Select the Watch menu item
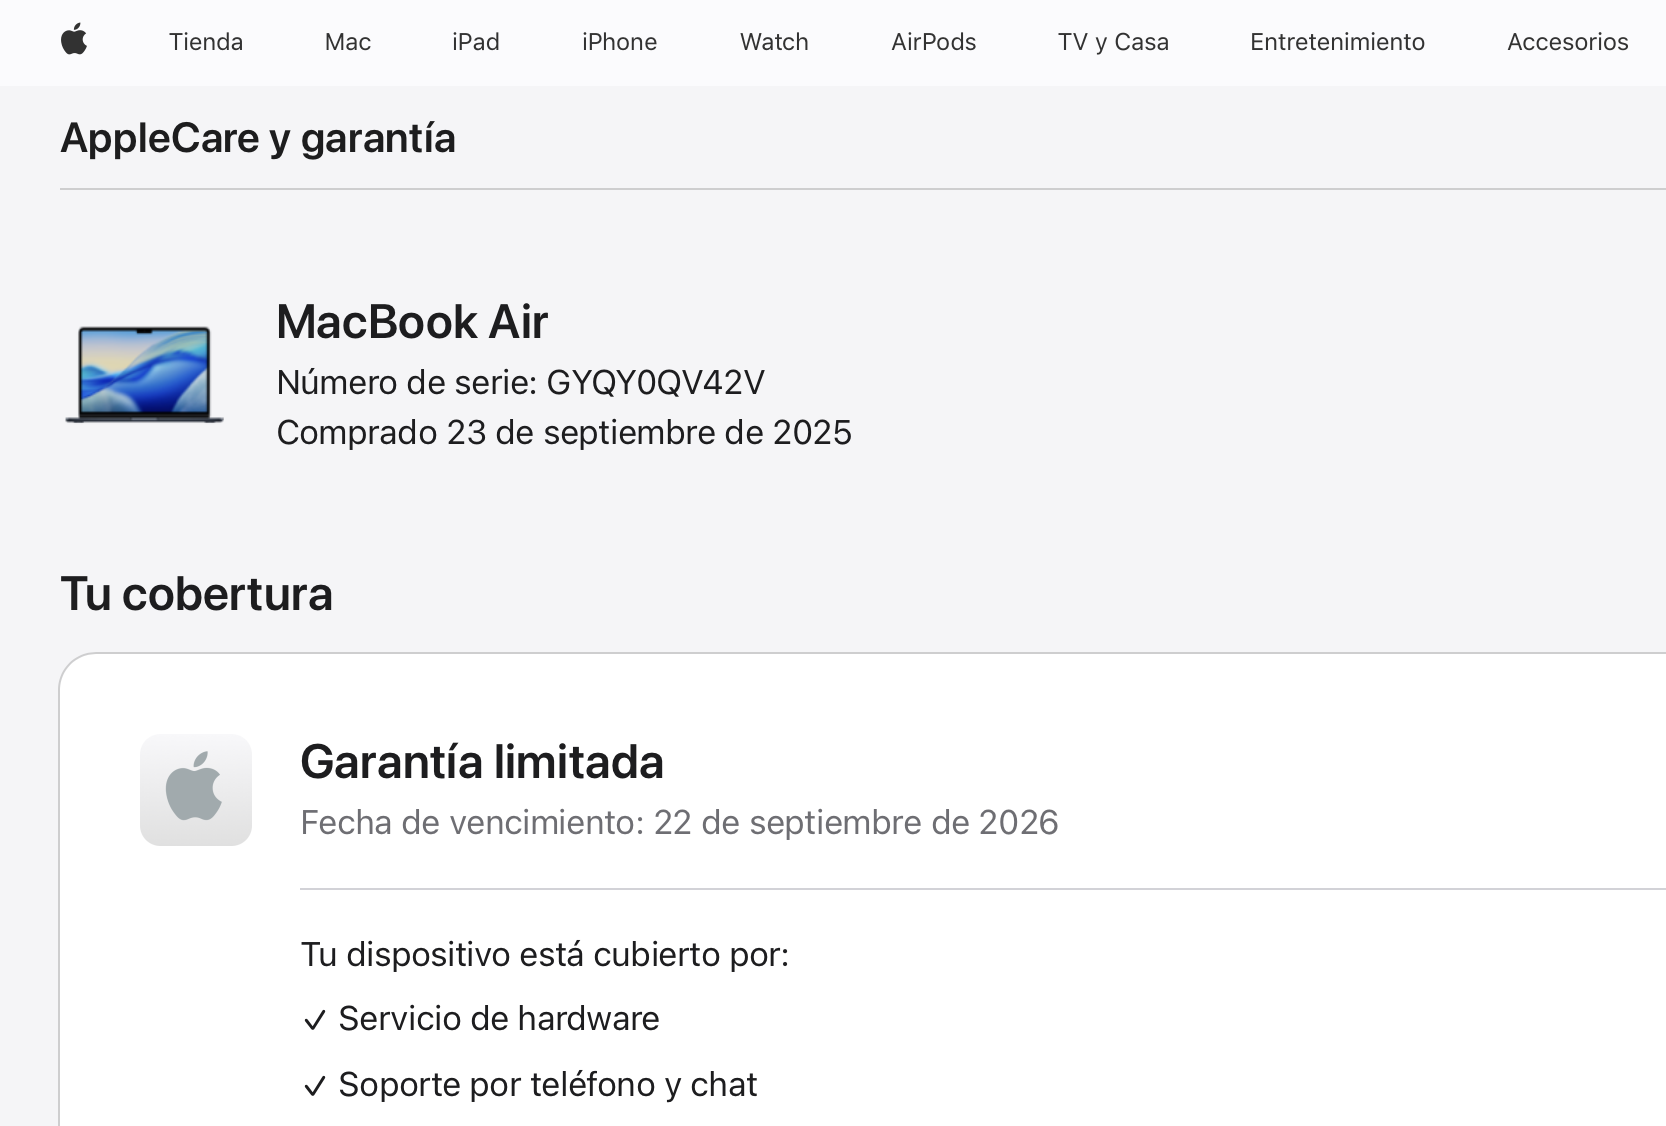This screenshot has height=1126, width=1666. click(x=773, y=42)
